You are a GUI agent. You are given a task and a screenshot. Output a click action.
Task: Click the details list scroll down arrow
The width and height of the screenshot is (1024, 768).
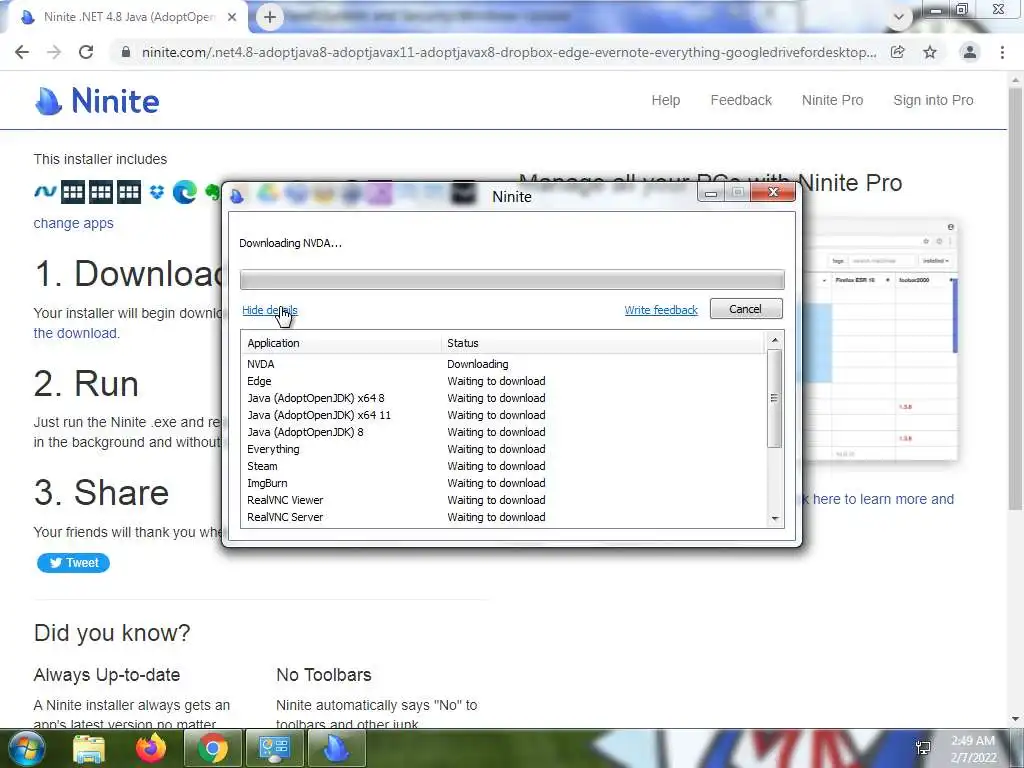[x=775, y=519]
